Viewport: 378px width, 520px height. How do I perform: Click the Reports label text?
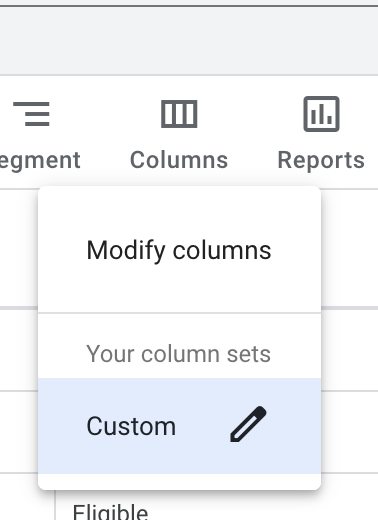point(321,161)
